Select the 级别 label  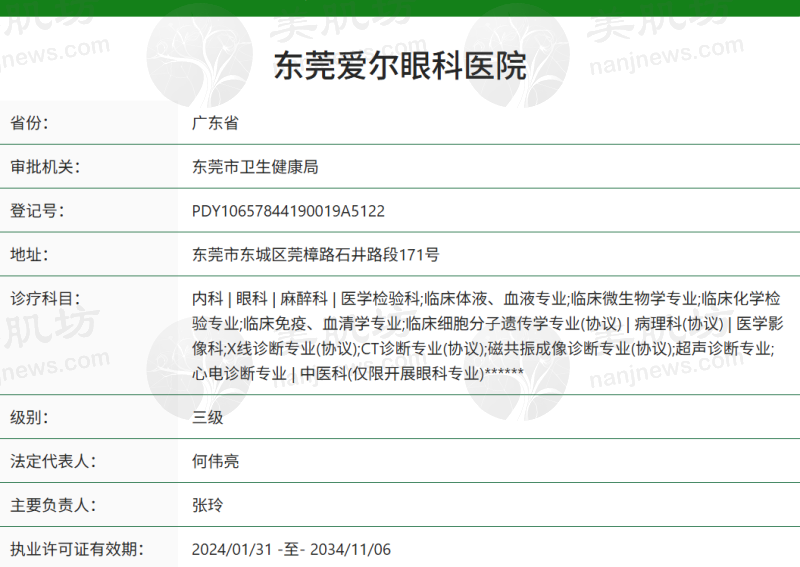coord(29,417)
